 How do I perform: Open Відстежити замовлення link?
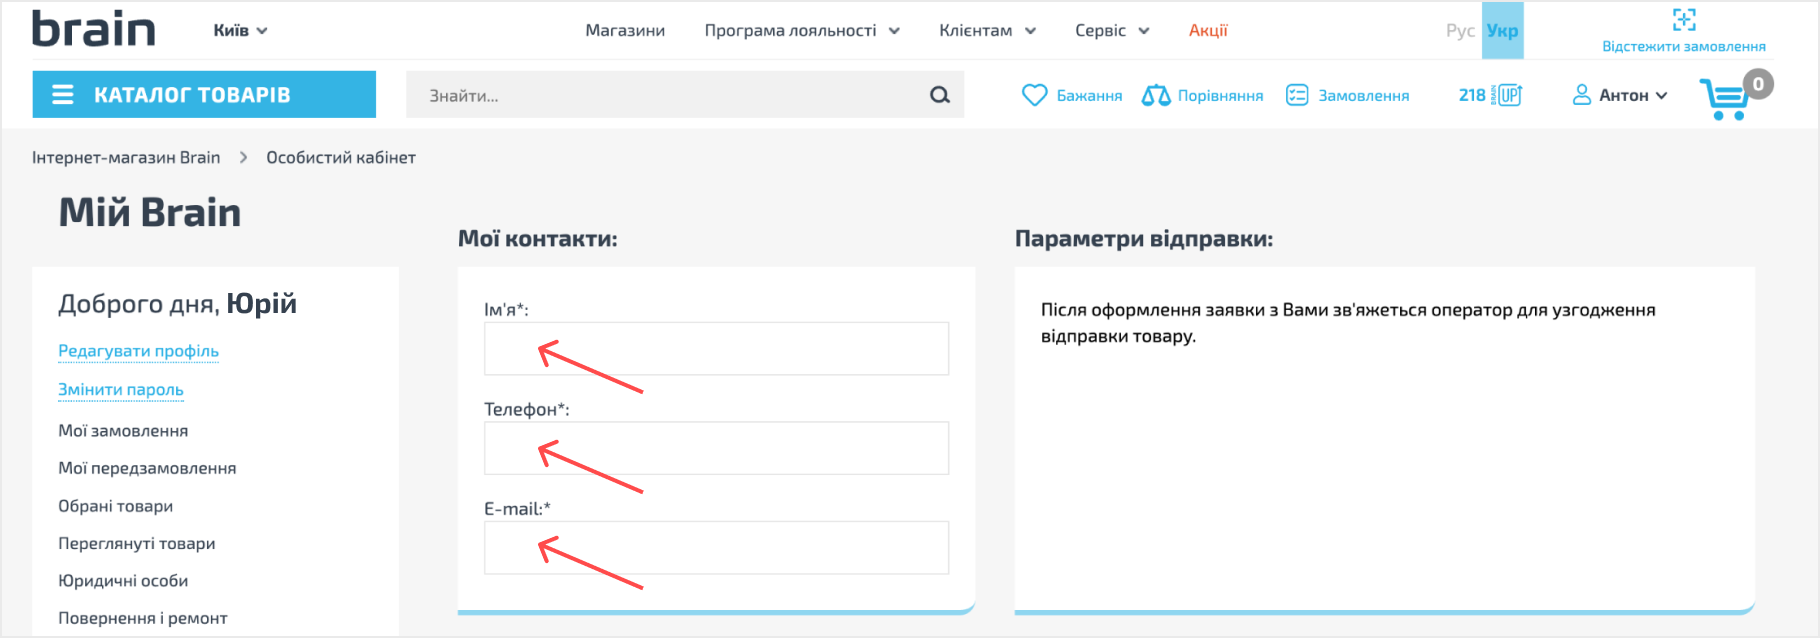tap(1684, 46)
